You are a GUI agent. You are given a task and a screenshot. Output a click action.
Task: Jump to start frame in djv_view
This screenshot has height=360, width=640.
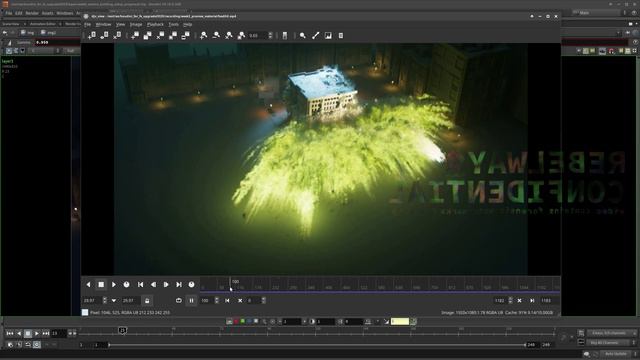coord(140,284)
